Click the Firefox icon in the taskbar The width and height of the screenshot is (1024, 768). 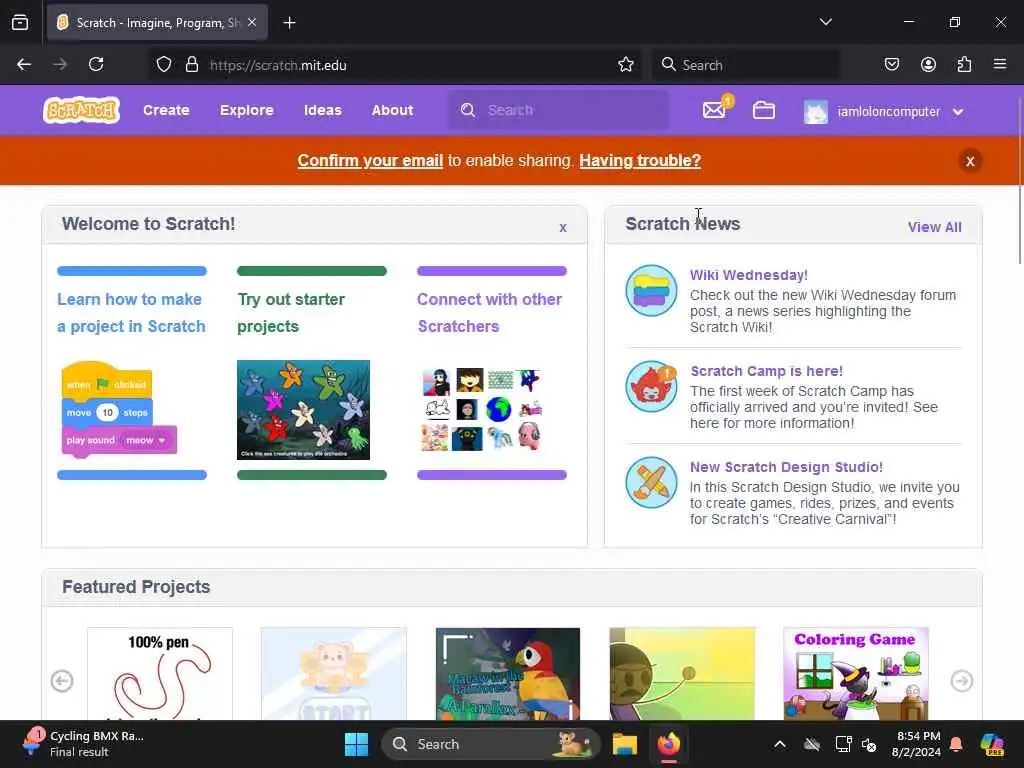click(x=669, y=744)
